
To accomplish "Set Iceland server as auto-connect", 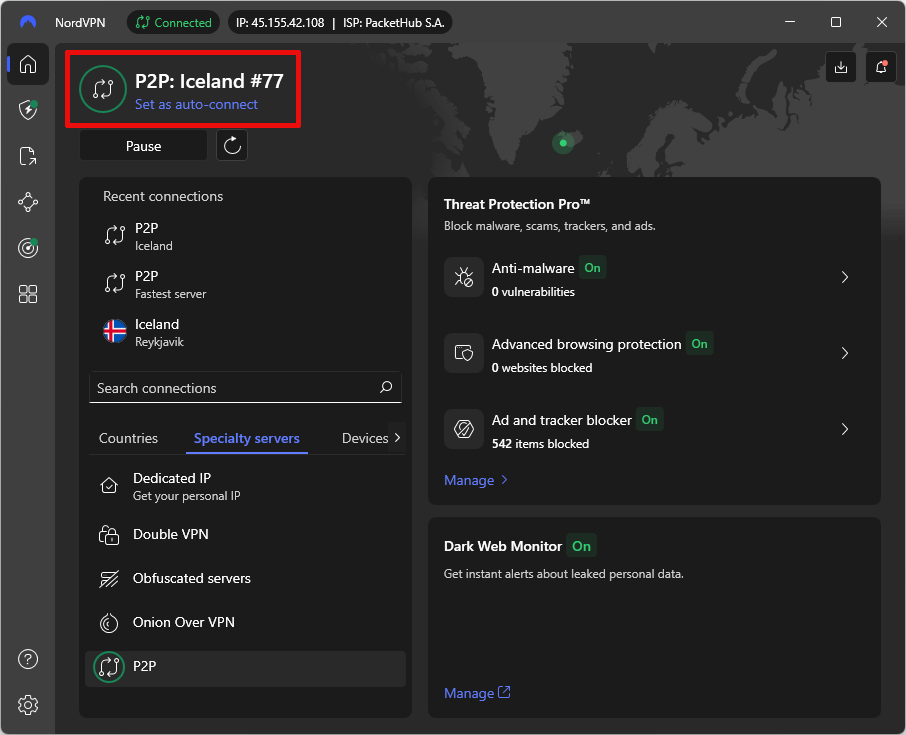I will pos(196,105).
